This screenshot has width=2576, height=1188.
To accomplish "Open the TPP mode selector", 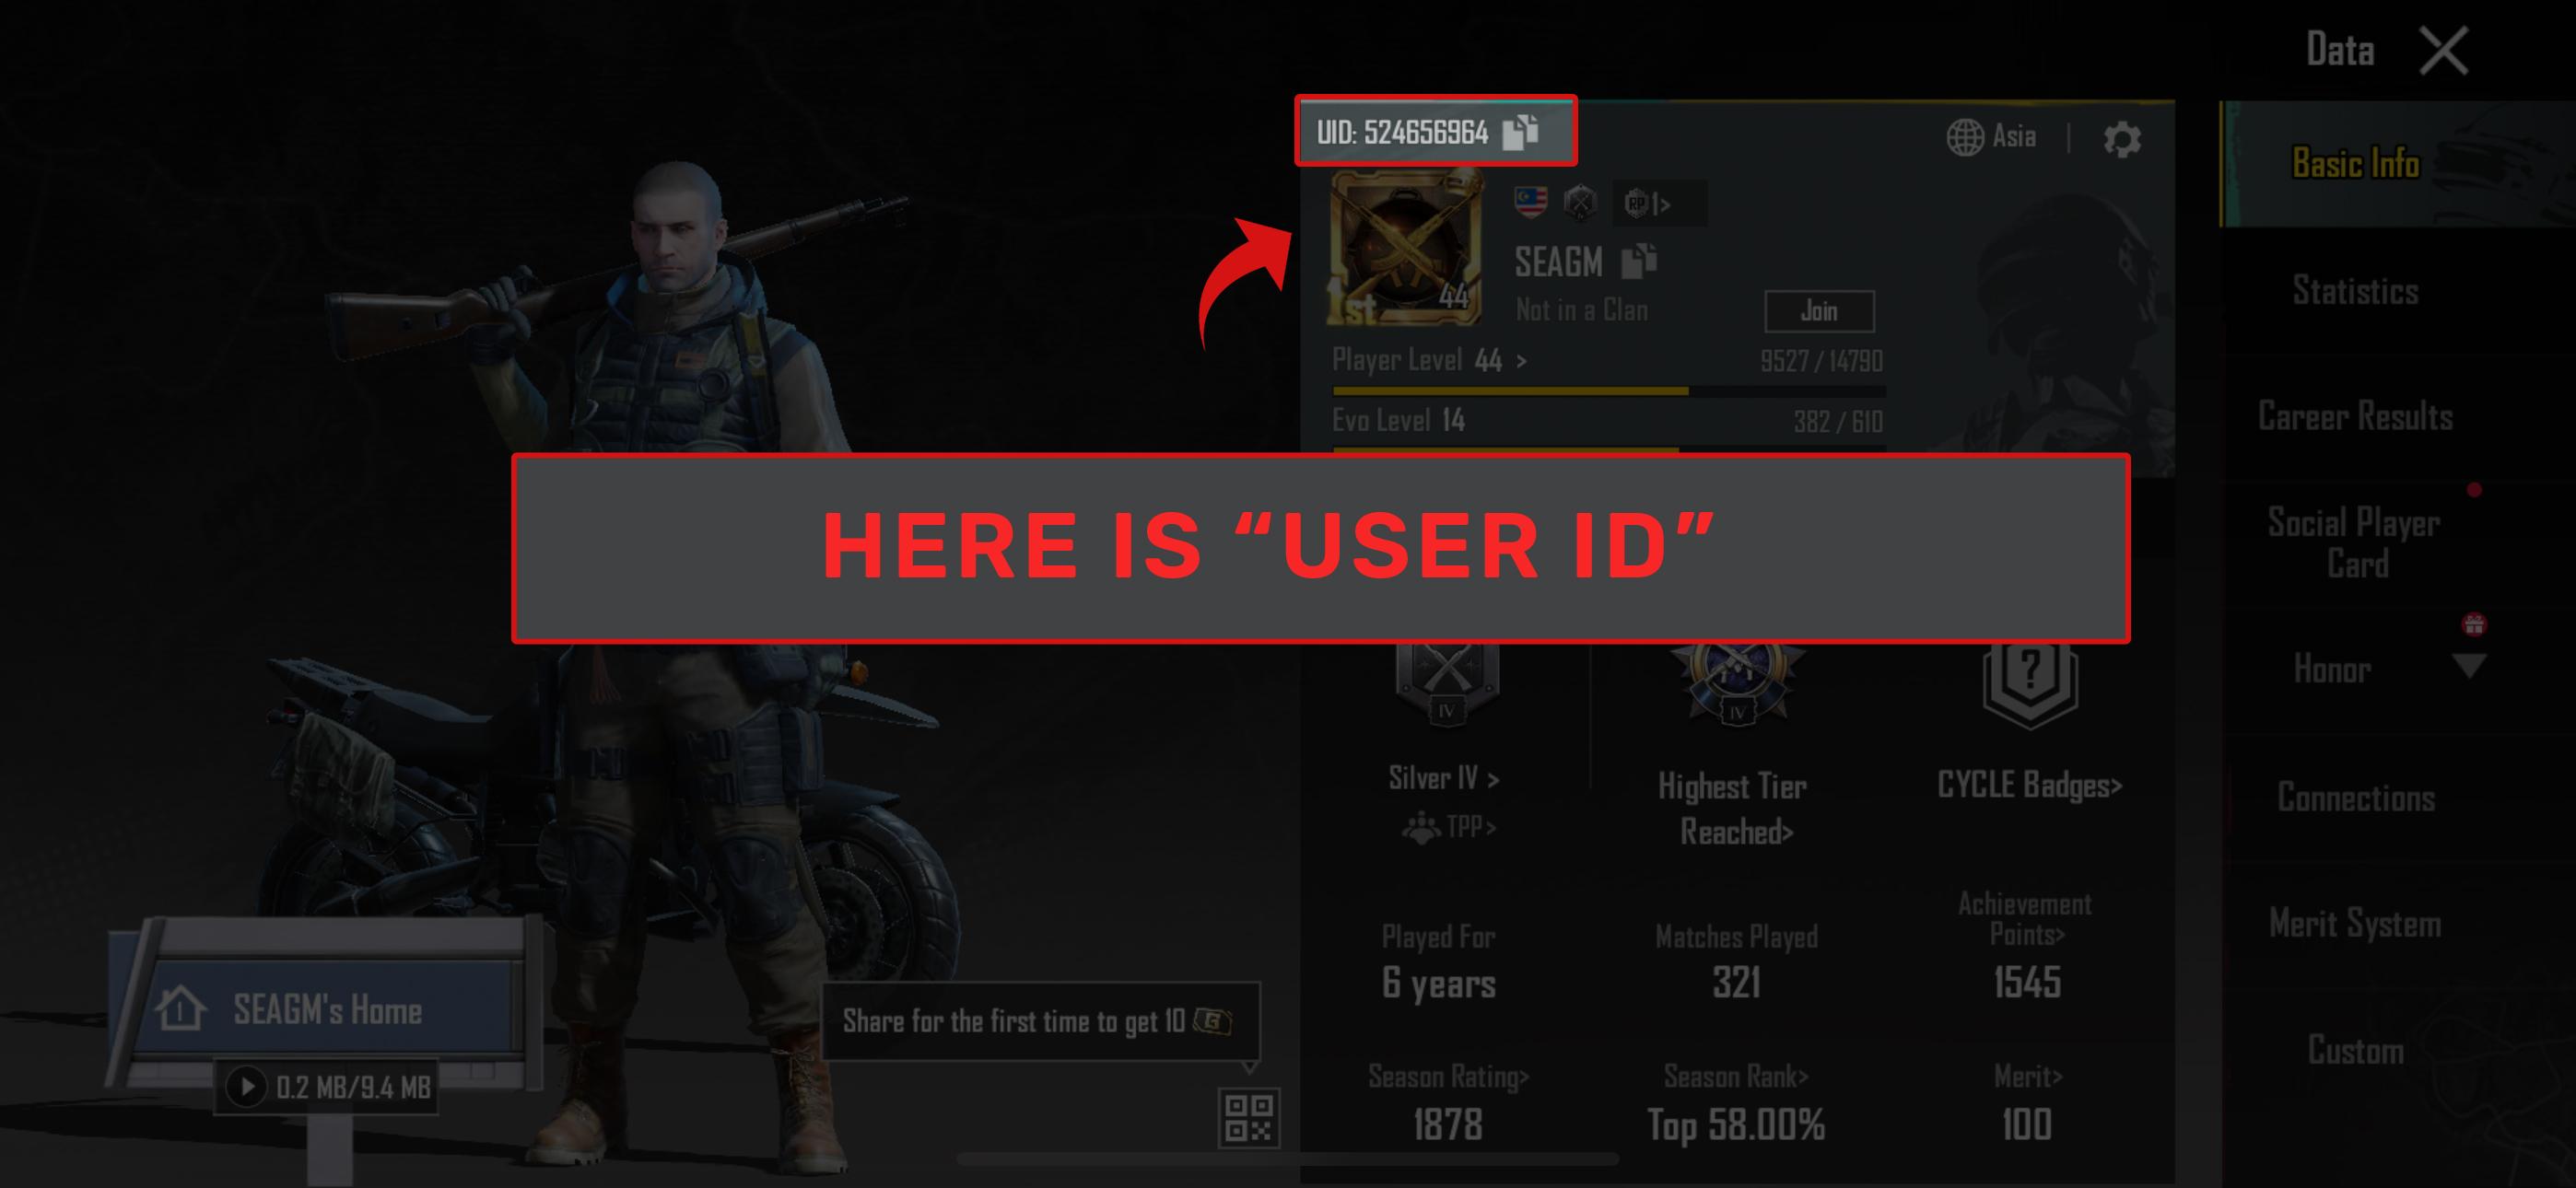I will pyautogui.click(x=1449, y=827).
